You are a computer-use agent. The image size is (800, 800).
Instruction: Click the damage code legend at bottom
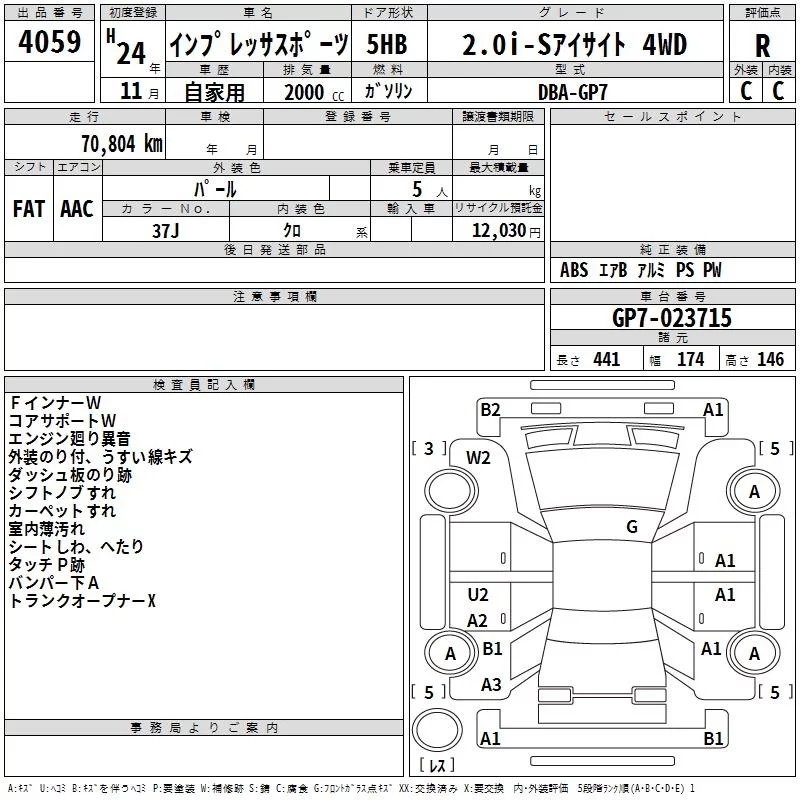pos(351,788)
